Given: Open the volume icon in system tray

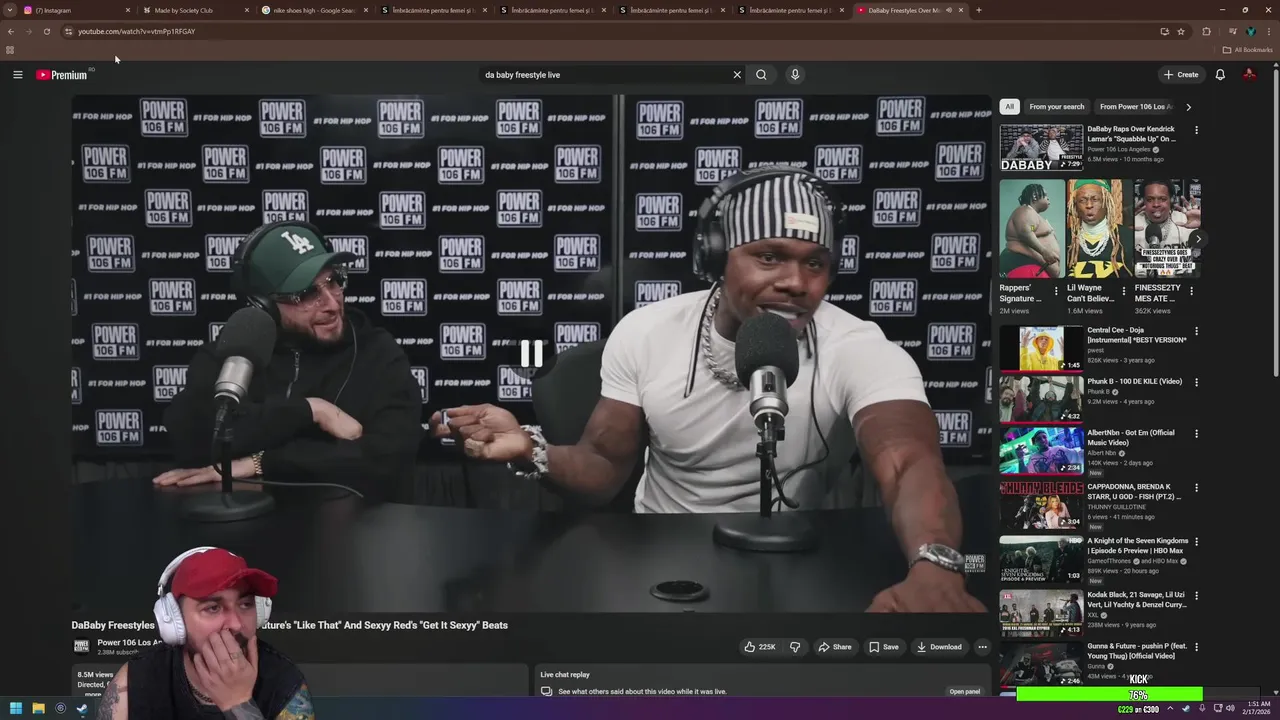Looking at the screenshot, I should tap(1230, 709).
